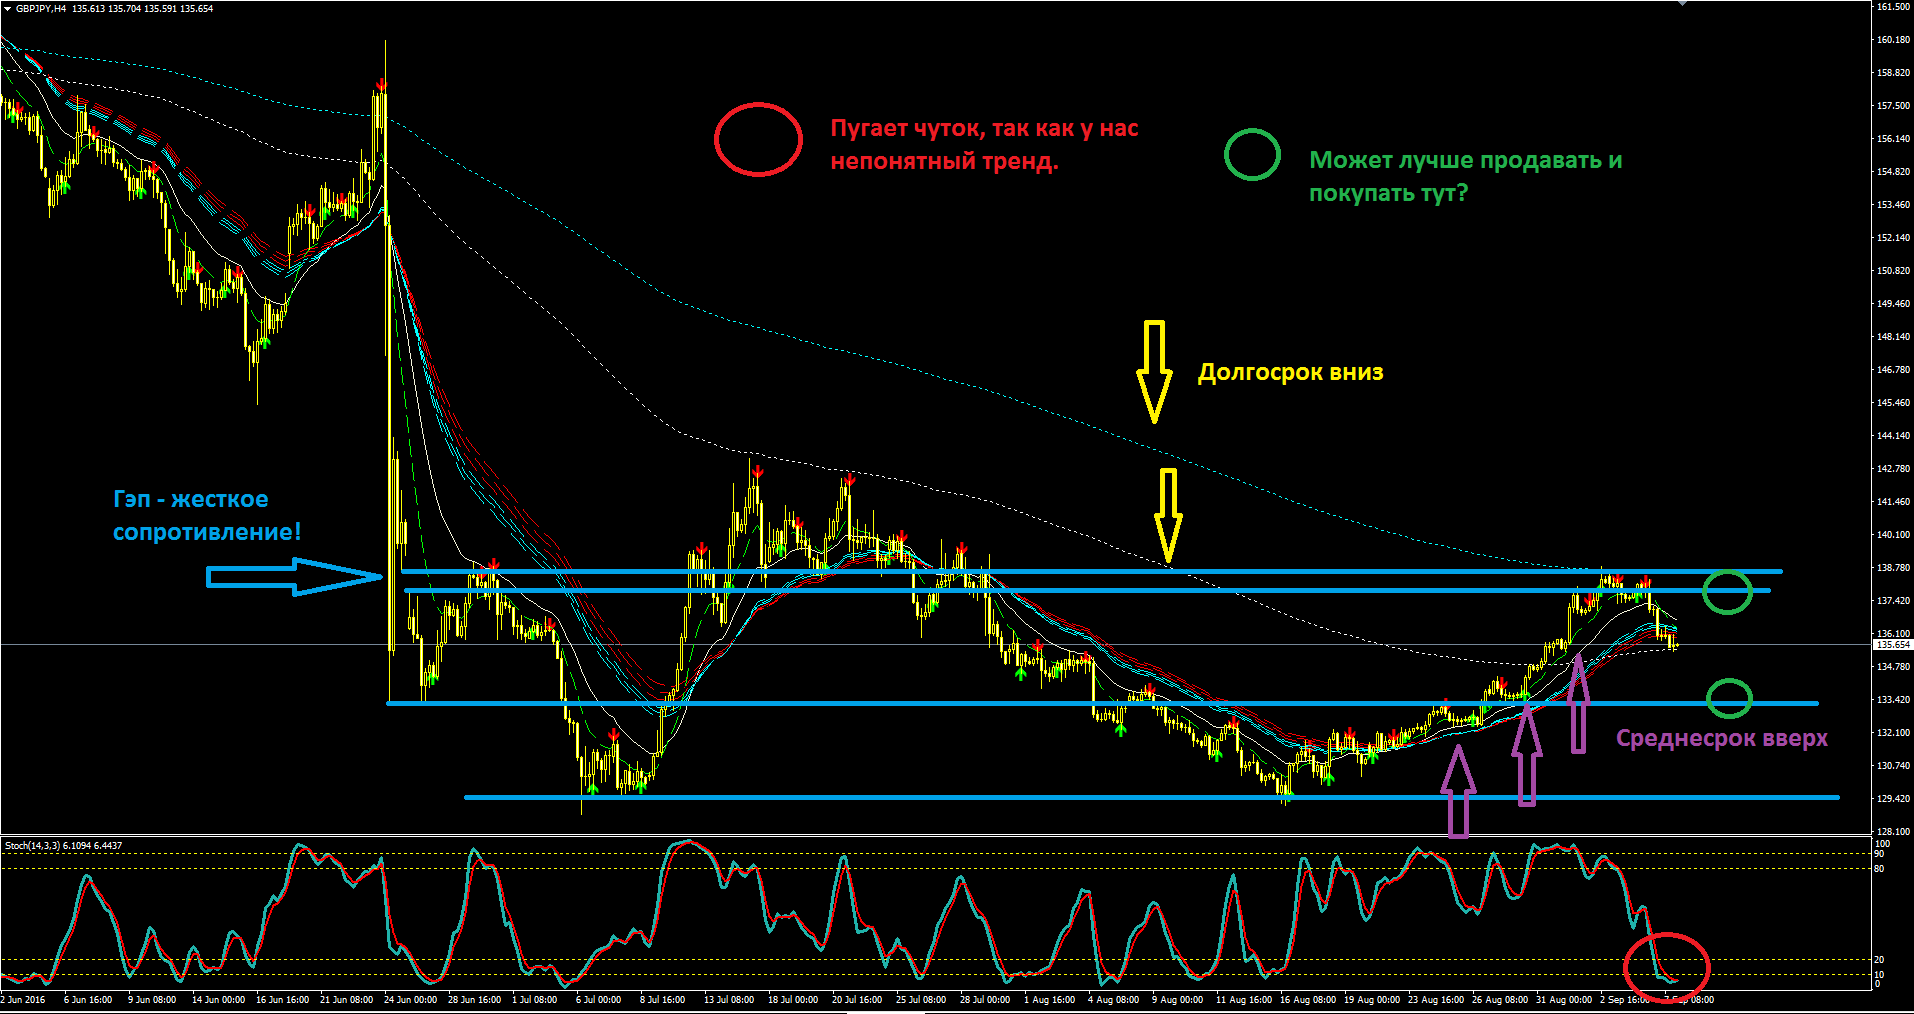Click the GBPJPY,H4 chart title
1914x1014 pixels.
point(41,9)
